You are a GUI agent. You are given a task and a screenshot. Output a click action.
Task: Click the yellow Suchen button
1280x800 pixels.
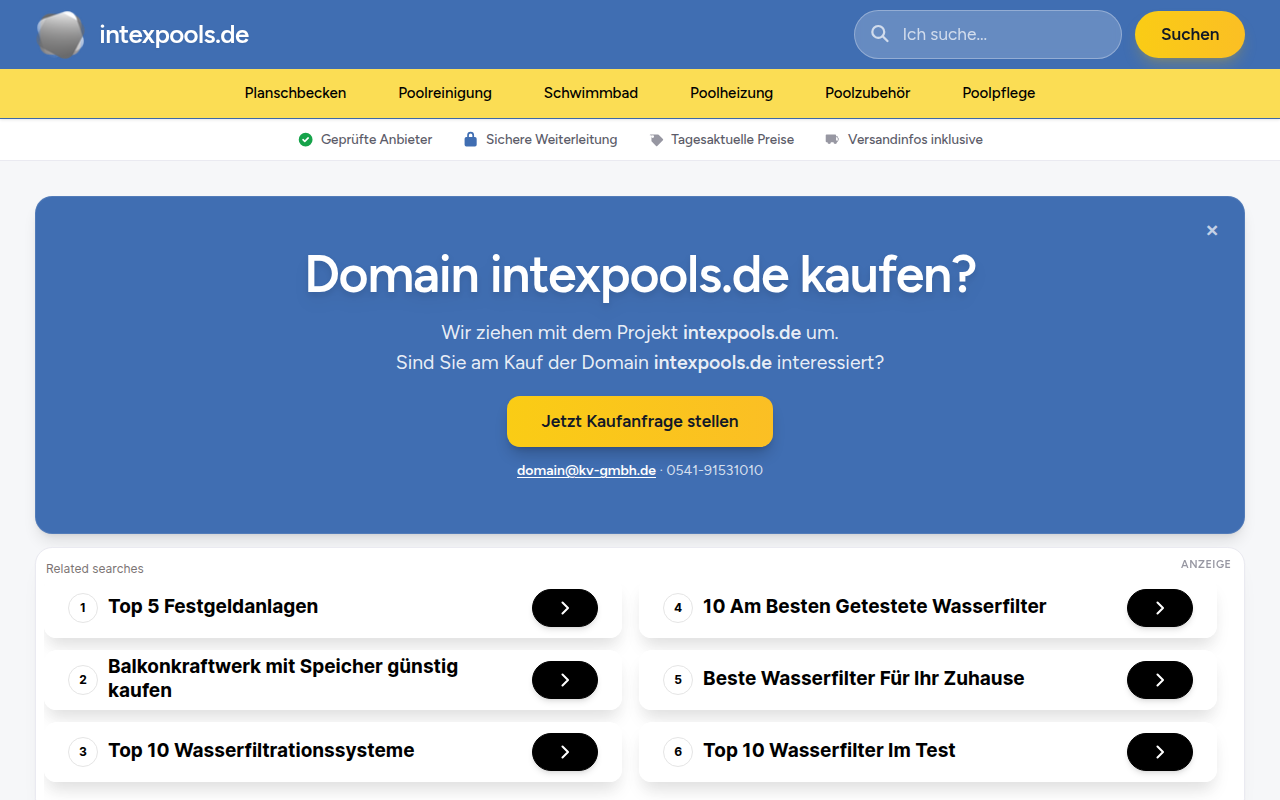[1190, 35]
